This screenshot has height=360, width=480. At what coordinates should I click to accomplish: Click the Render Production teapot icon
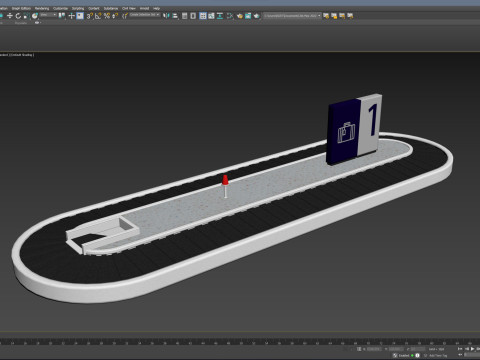click(257, 16)
